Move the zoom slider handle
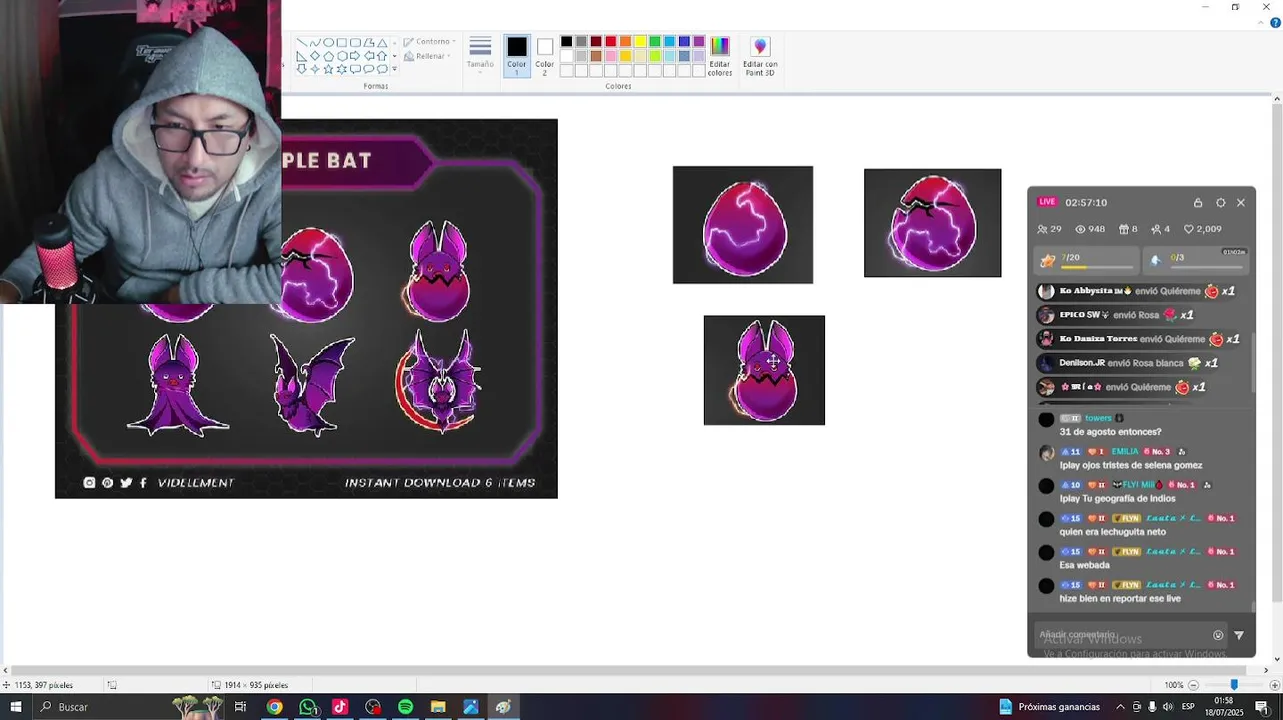1283x720 pixels. 1234,684
